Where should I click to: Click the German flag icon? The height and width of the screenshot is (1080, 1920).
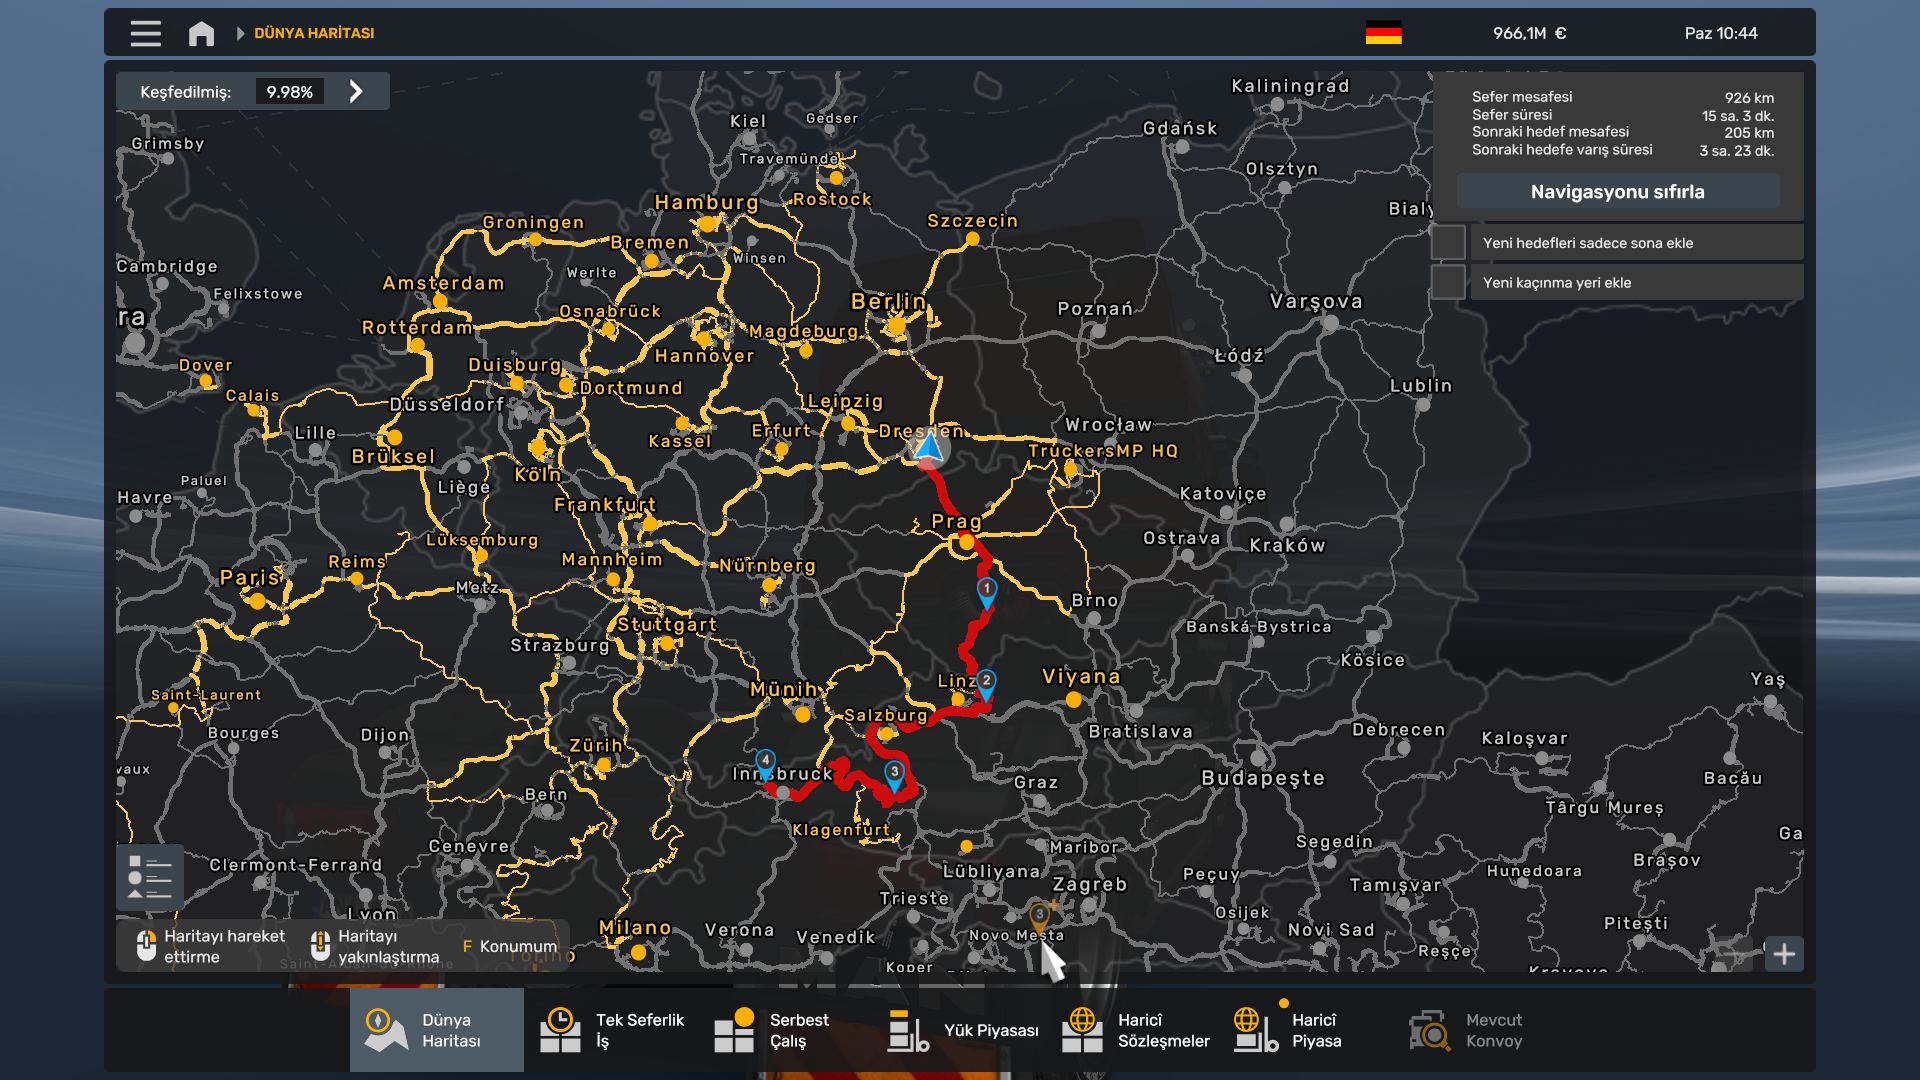click(1383, 33)
